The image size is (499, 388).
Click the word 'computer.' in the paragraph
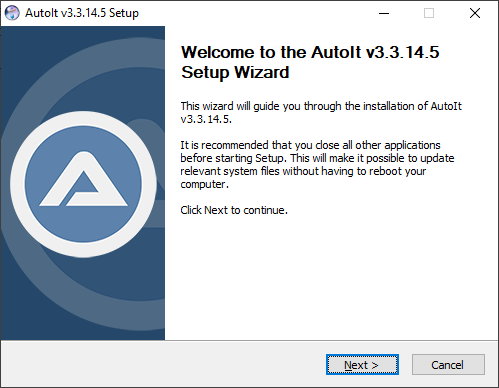205,184
